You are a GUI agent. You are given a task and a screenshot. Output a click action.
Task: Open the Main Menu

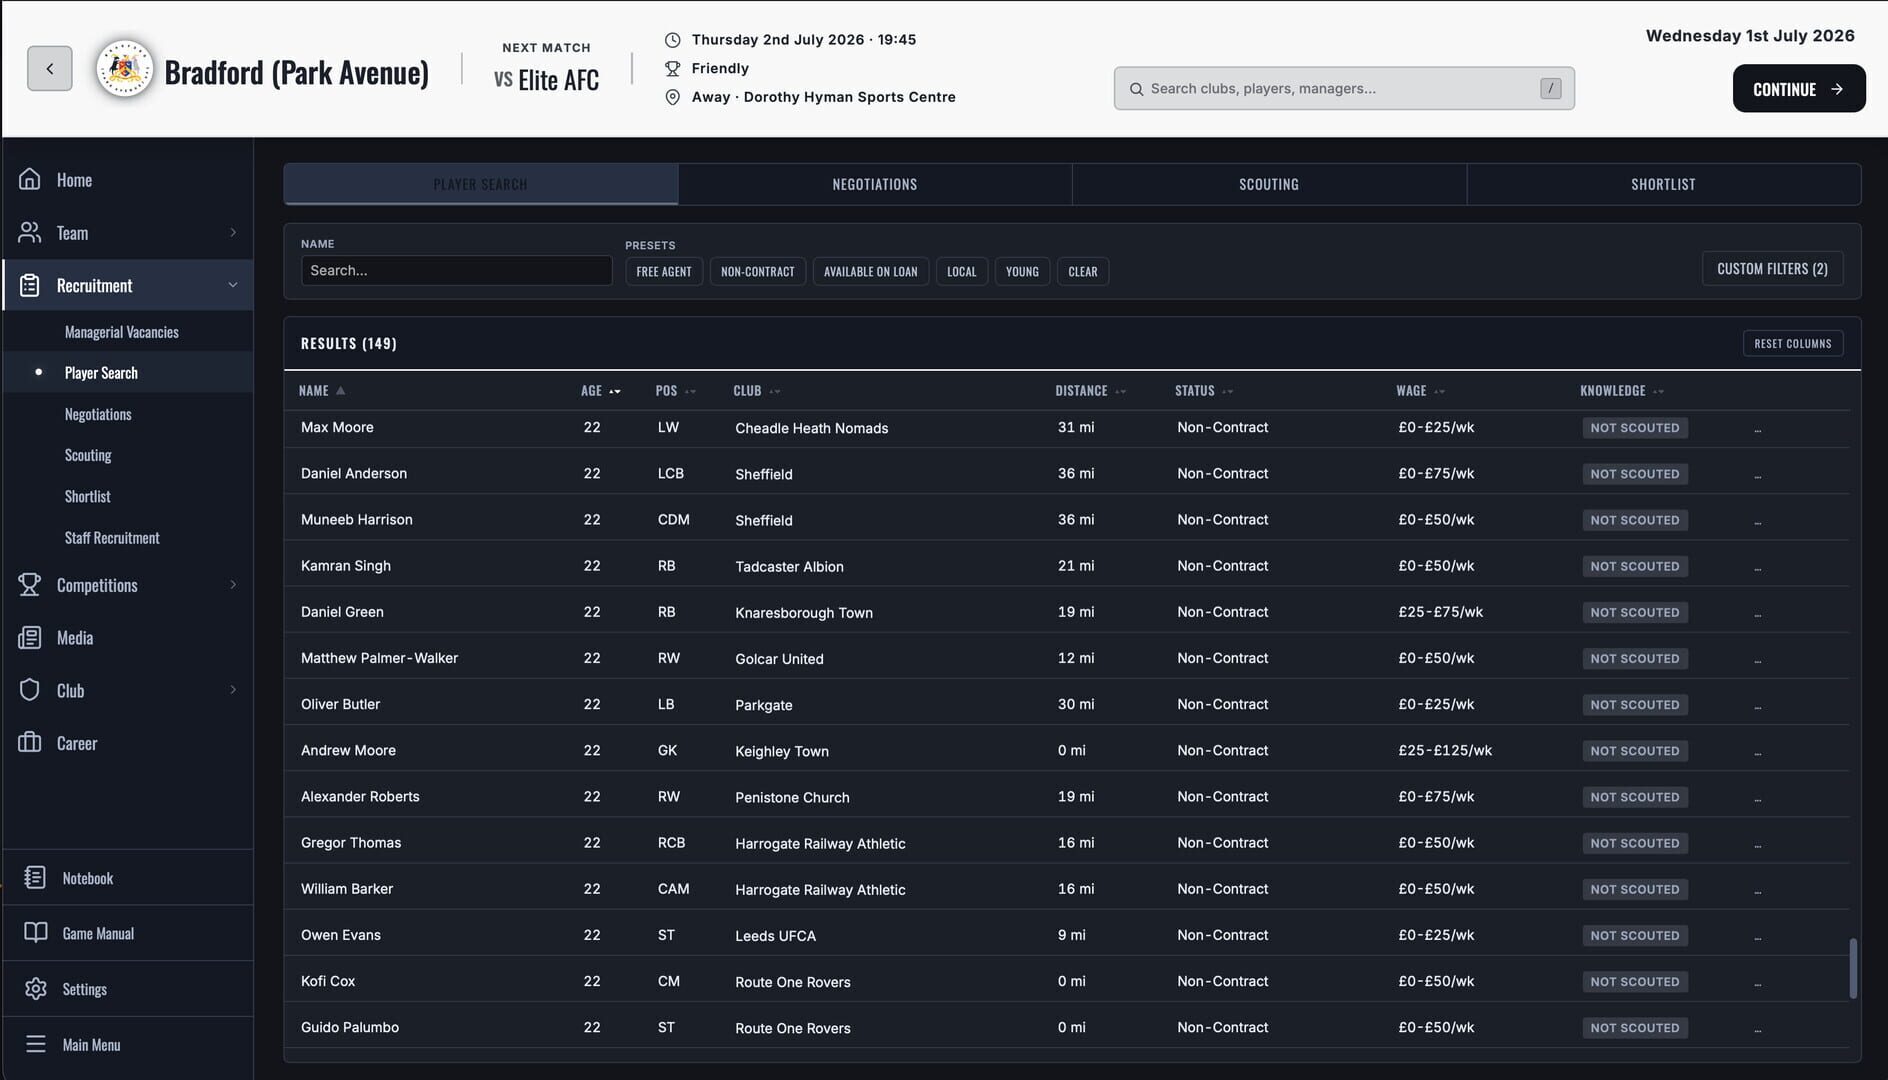(x=127, y=1044)
